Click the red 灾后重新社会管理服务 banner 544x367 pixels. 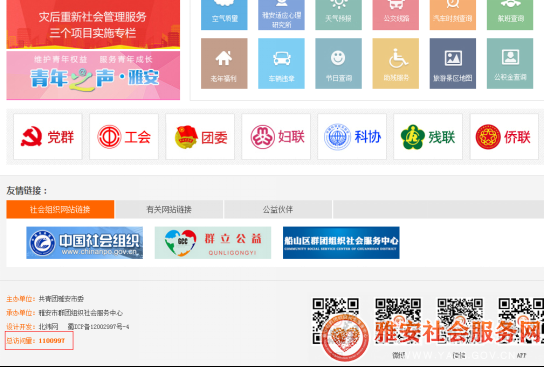click(x=93, y=24)
